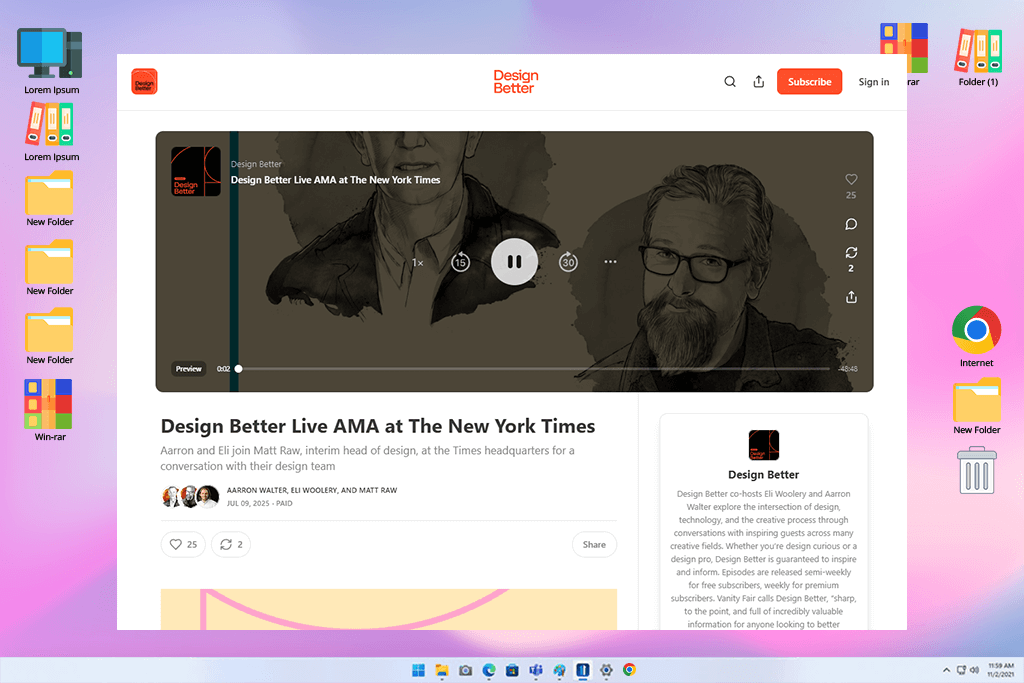This screenshot has height=683, width=1024.
Task: Change playback speed using the 1× control
Action: [x=417, y=262]
